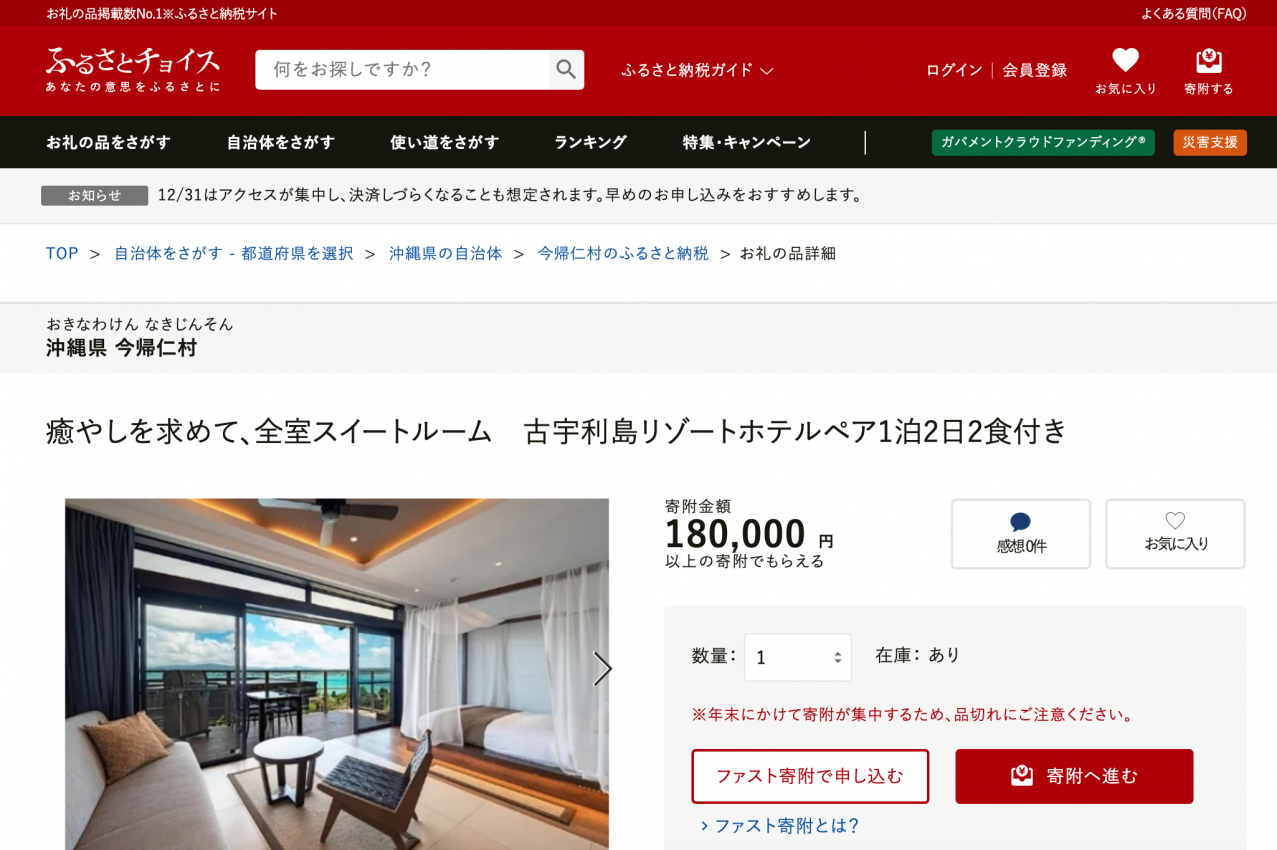Open the ファスト寄附とは? link
Viewport: 1277px width, 850px height.
[780, 826]
